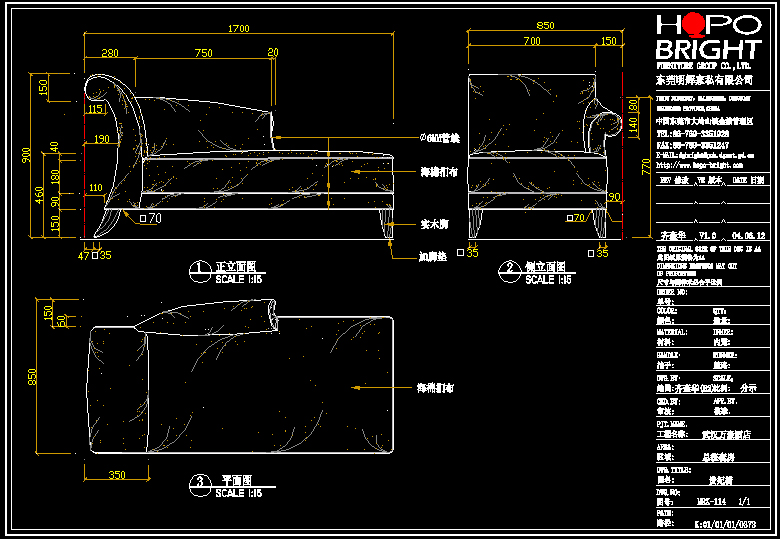Click the 850 dimension beside the plan view
The height and width of the screenshot is (539, 780).
tap(32, 376)
